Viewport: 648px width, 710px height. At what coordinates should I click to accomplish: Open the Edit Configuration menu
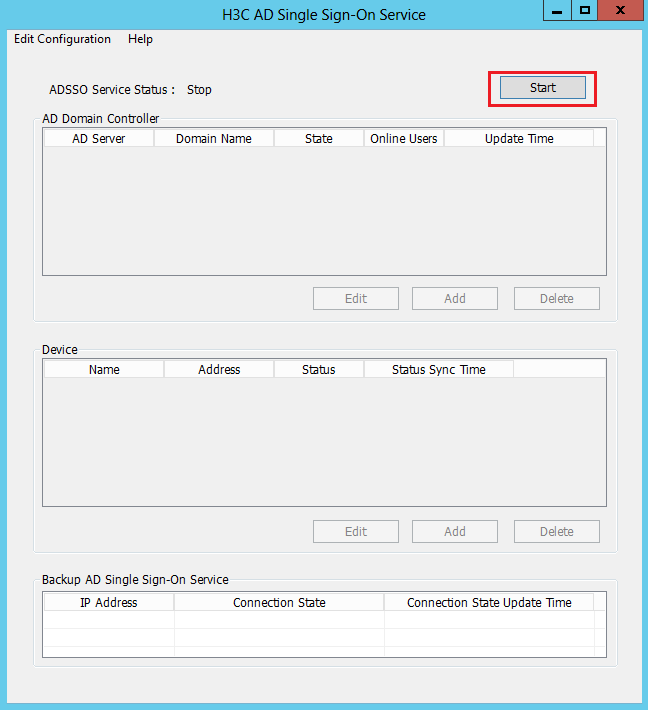click(x=62, y=39)
